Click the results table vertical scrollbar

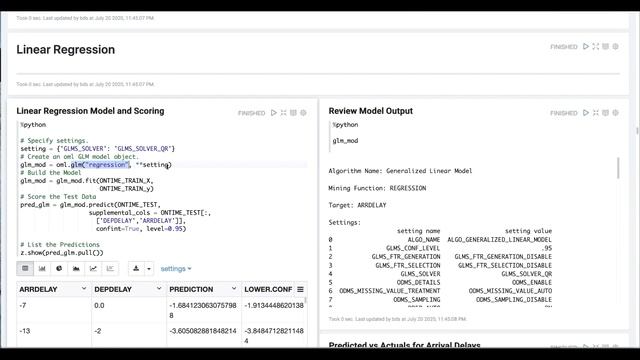point(305,300)
